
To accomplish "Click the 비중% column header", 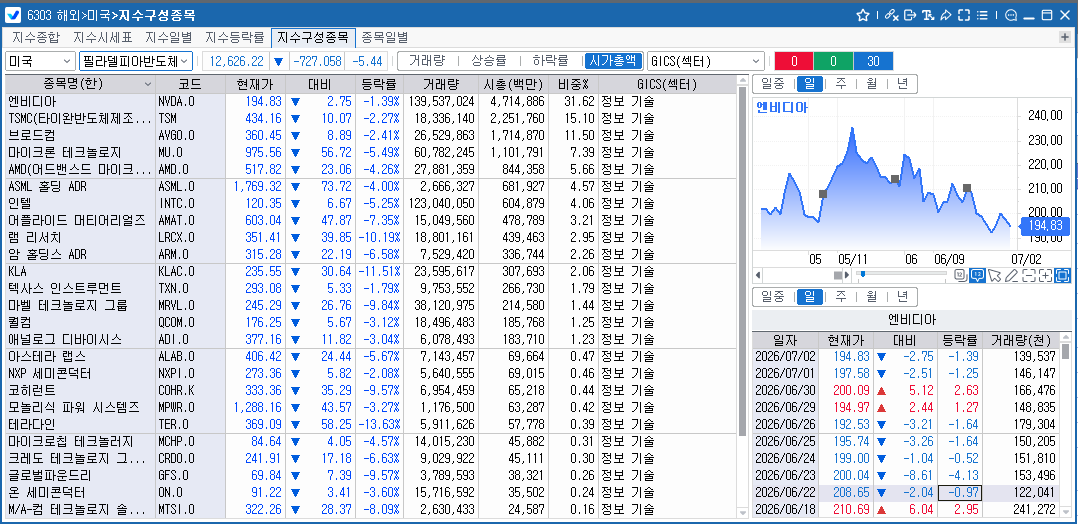I will click(x=573, y=85).
